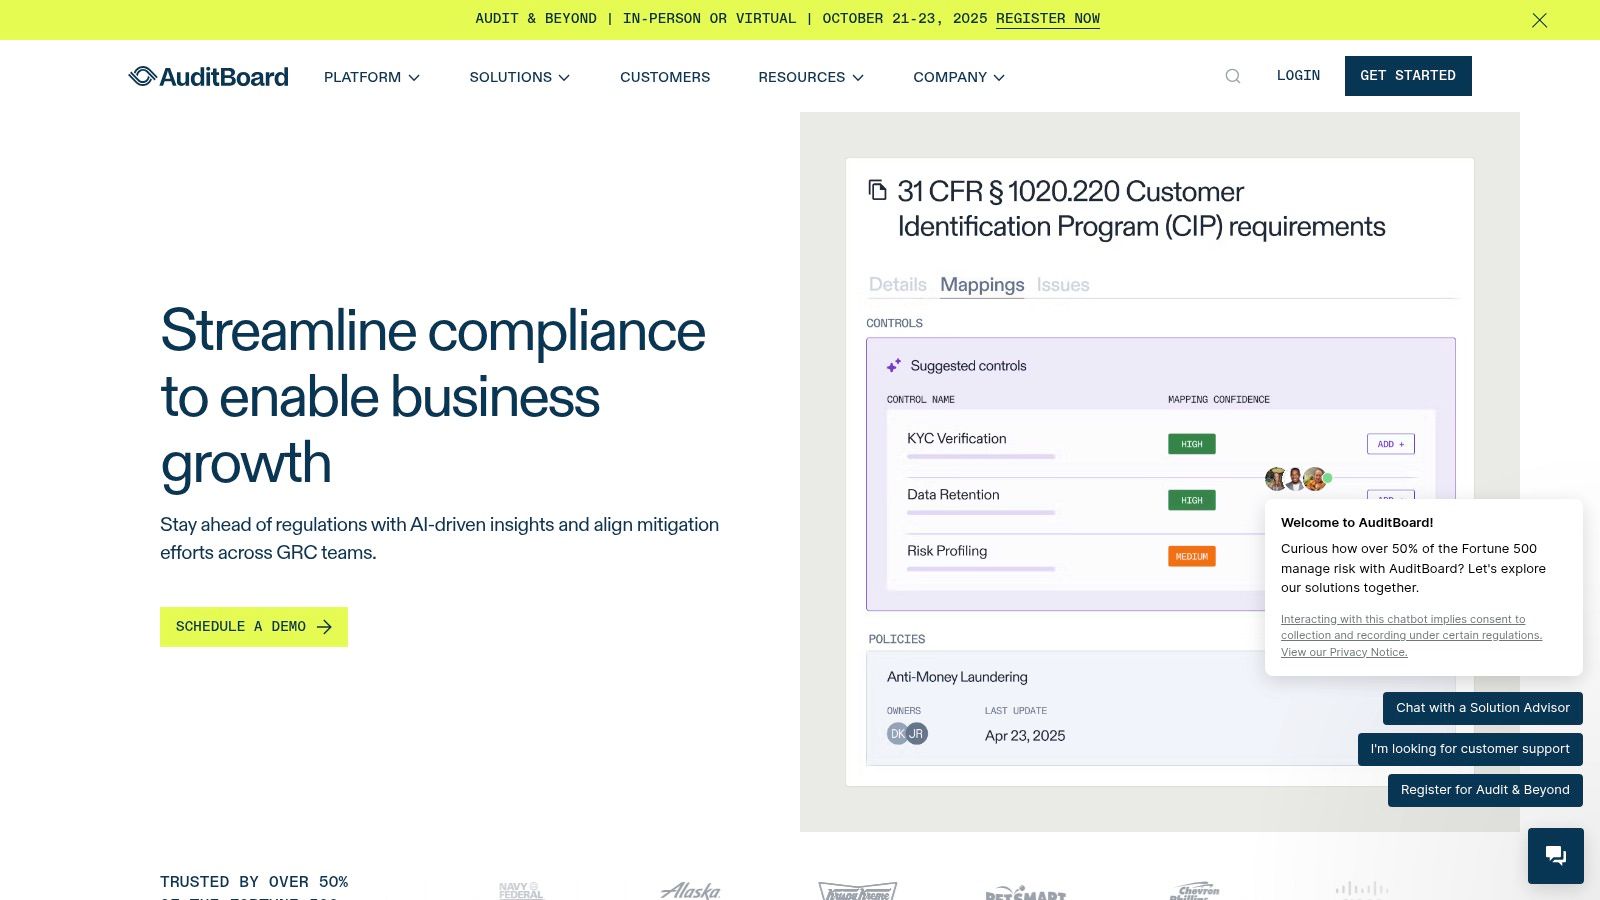Click the Get Started button
This screenshot has width=1600, height=900.
[x=1408, y=76]
